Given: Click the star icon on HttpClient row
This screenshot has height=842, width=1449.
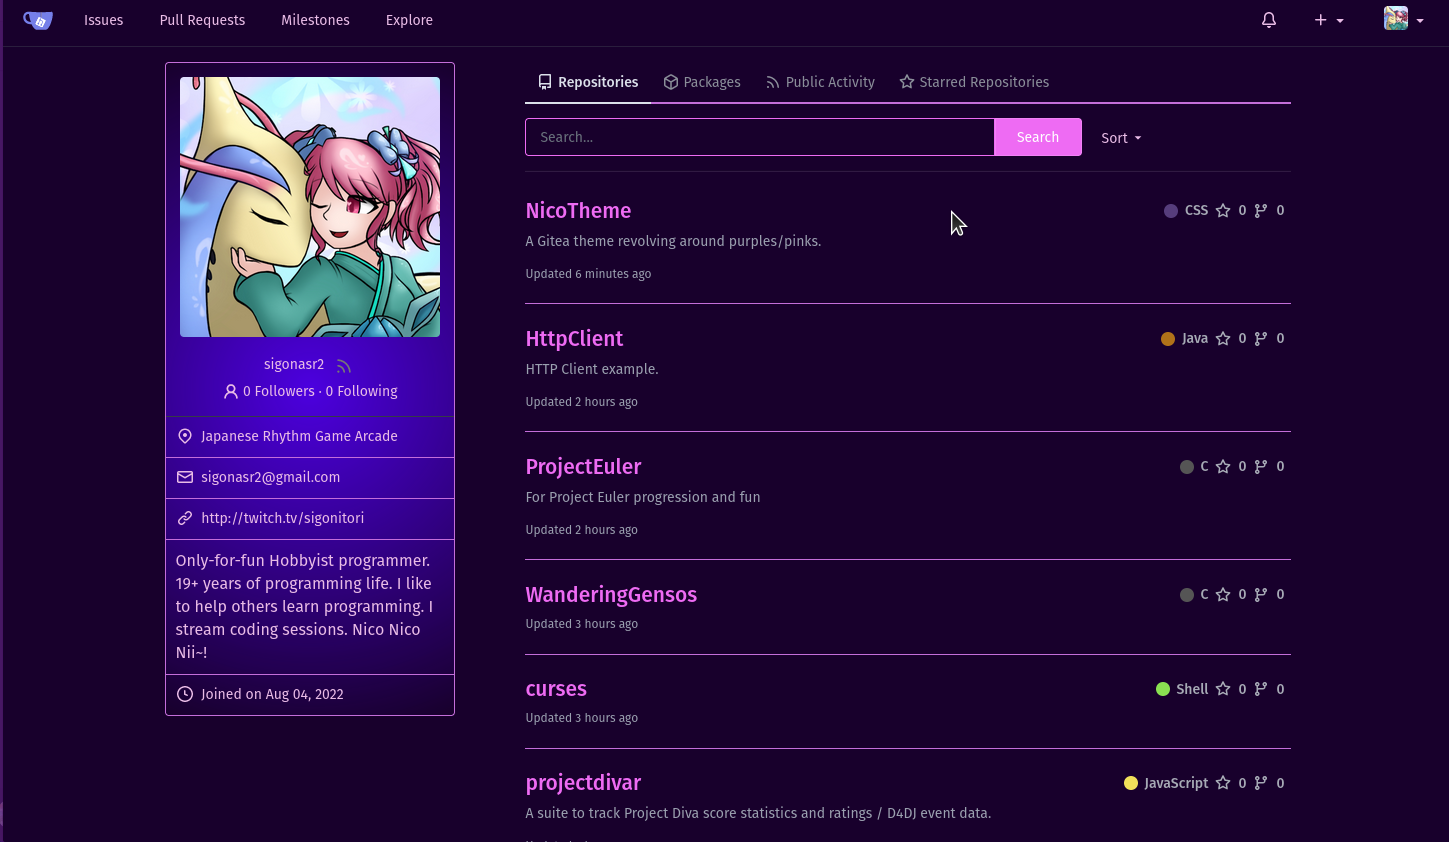Looking at the screenshot, I should click(x=1223, y=339).
